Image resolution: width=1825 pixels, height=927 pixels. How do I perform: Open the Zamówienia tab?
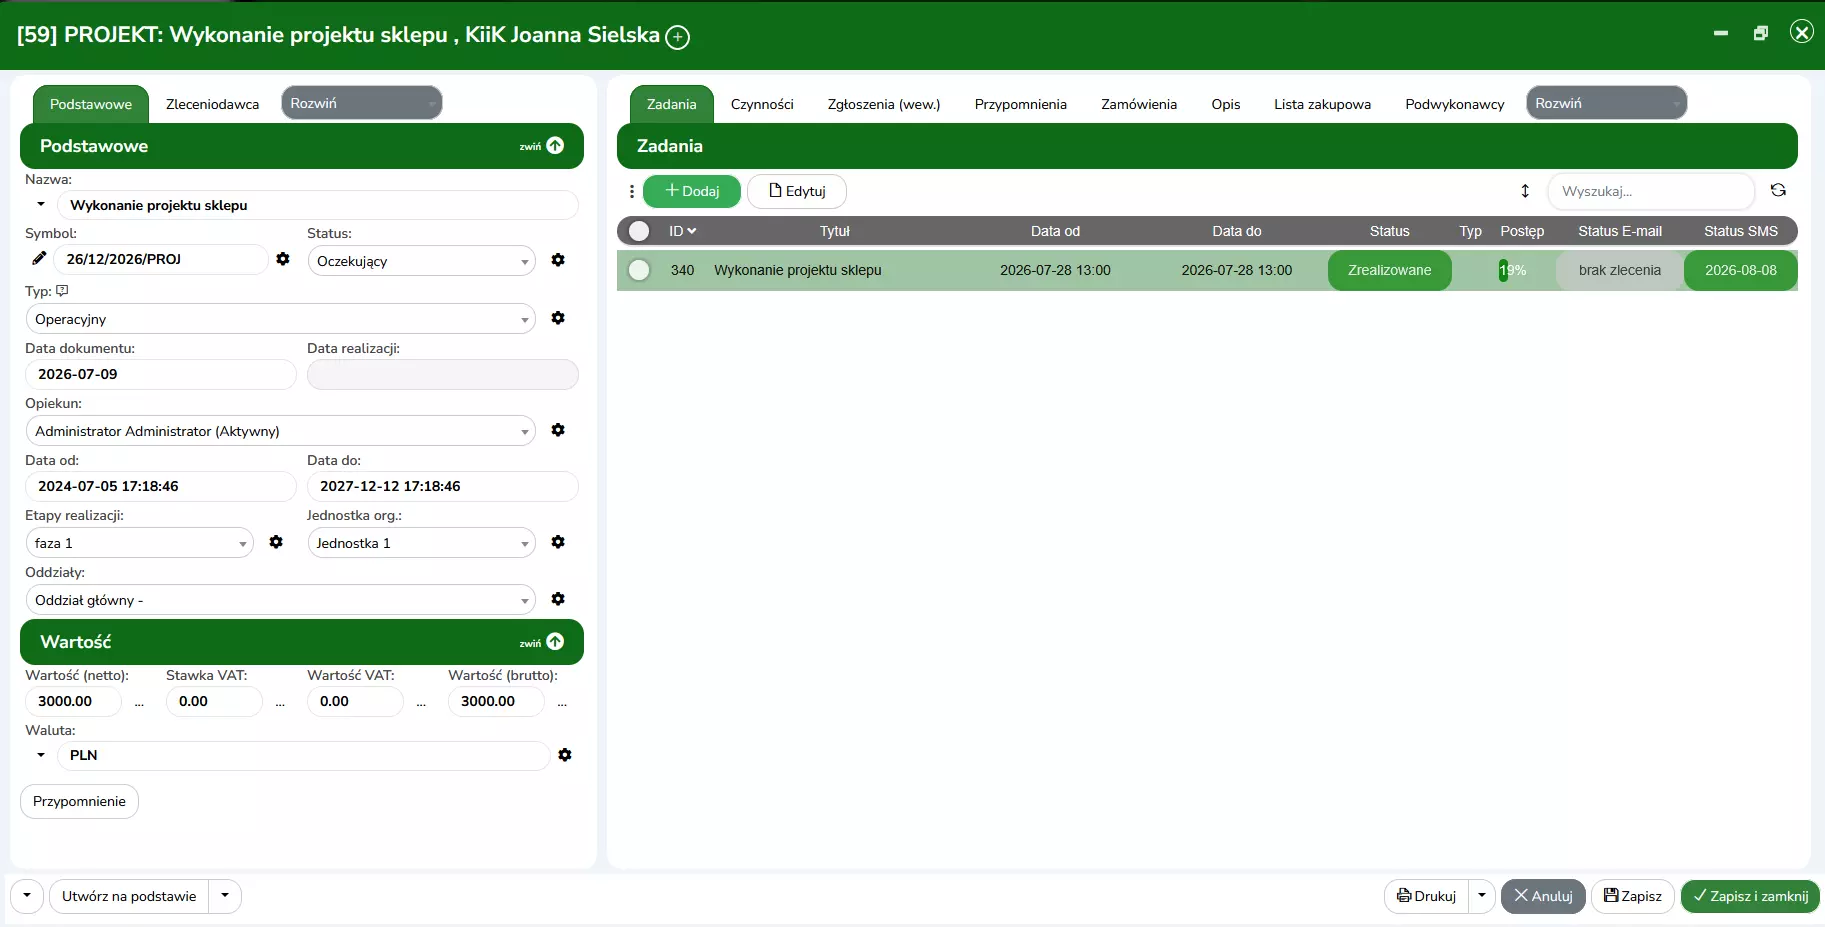[x=1139, y=104]
